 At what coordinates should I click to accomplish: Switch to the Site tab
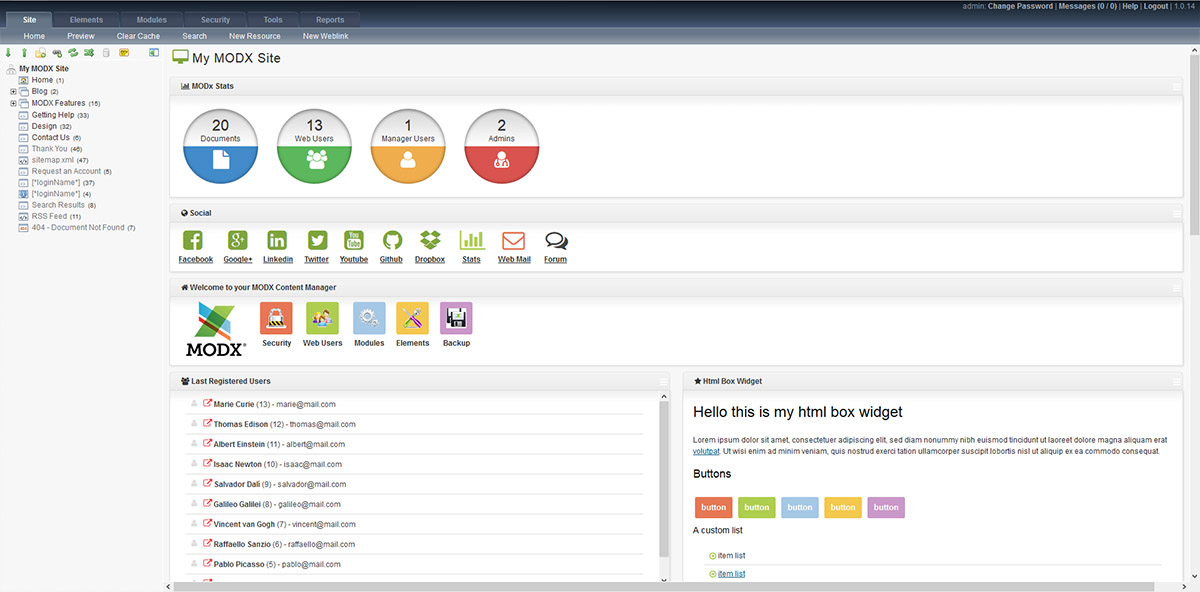(30, 19)
